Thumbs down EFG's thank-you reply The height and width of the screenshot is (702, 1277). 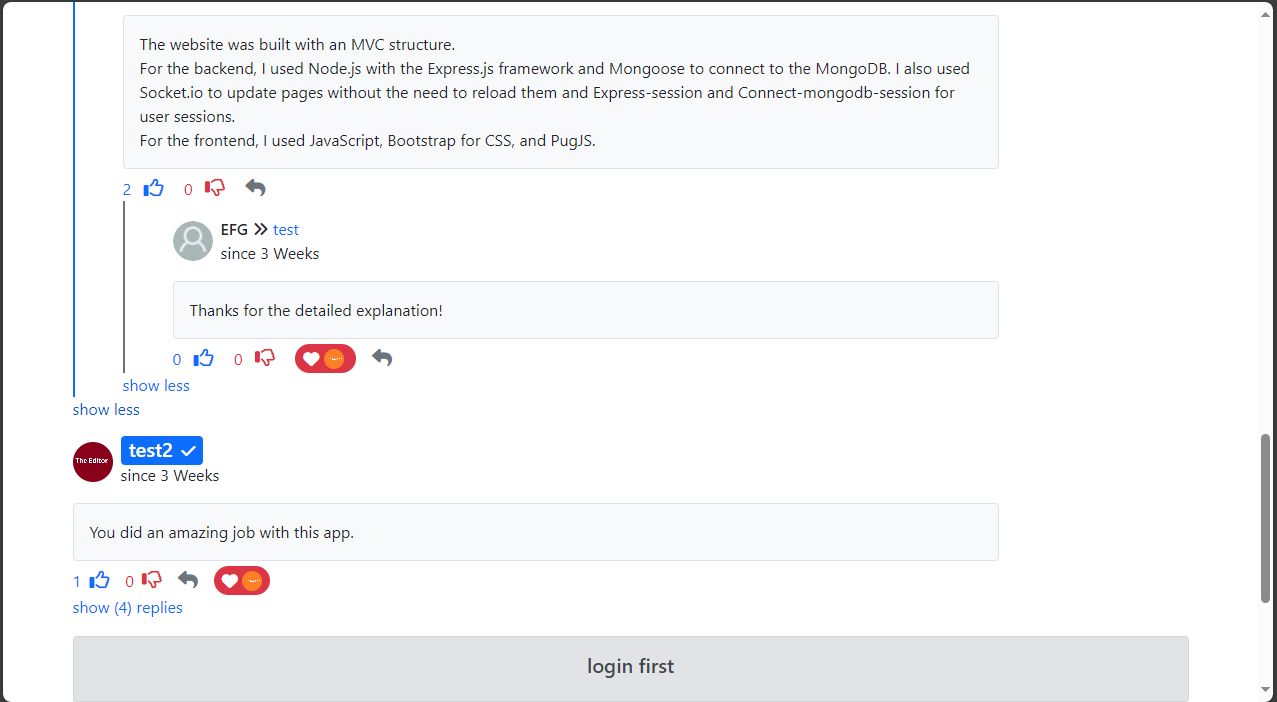[x=264, y=358]
